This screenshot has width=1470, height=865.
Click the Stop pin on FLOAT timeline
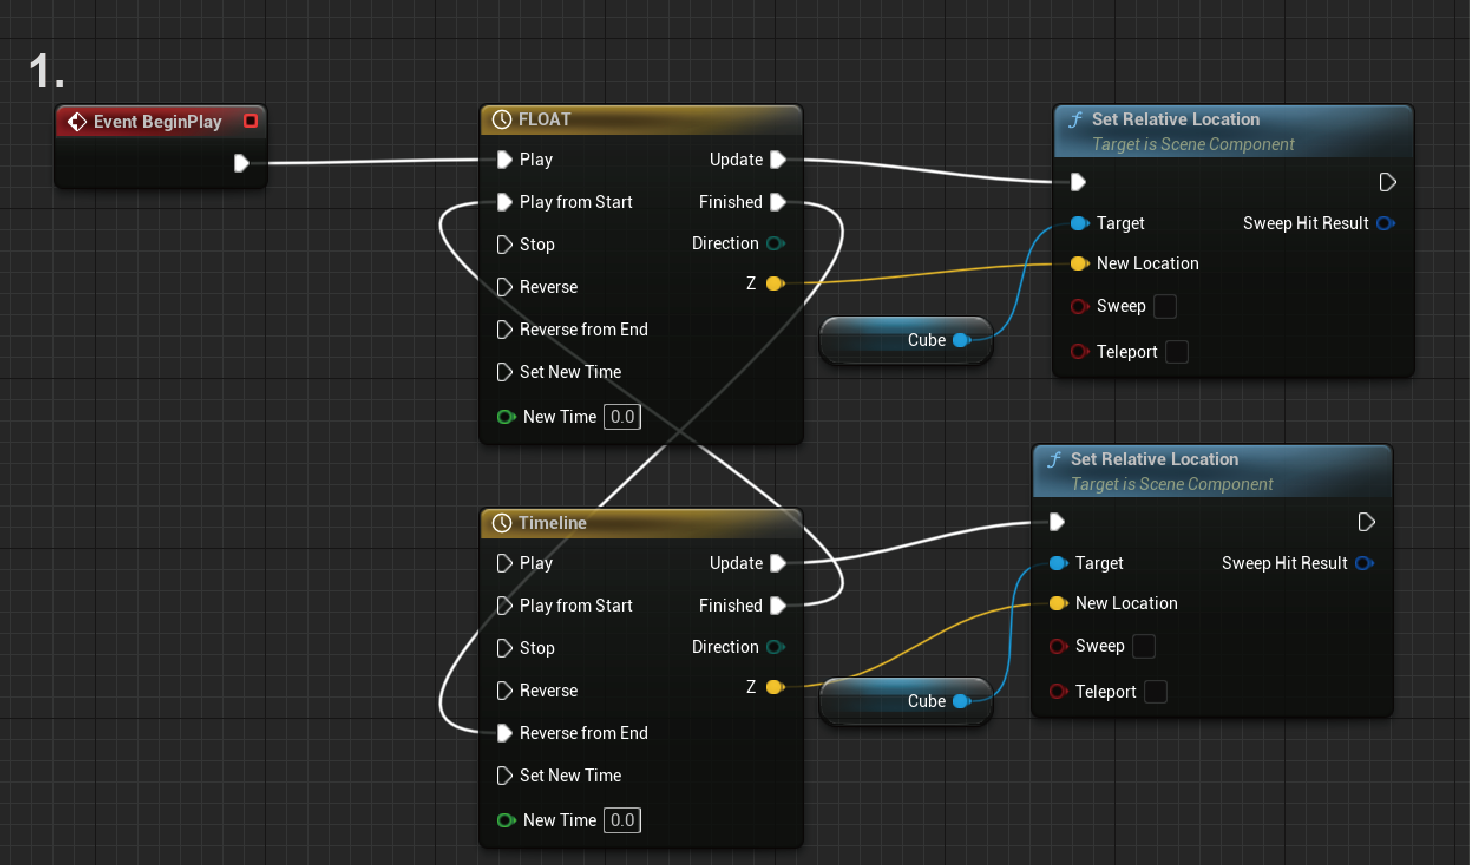click(505, 244)
